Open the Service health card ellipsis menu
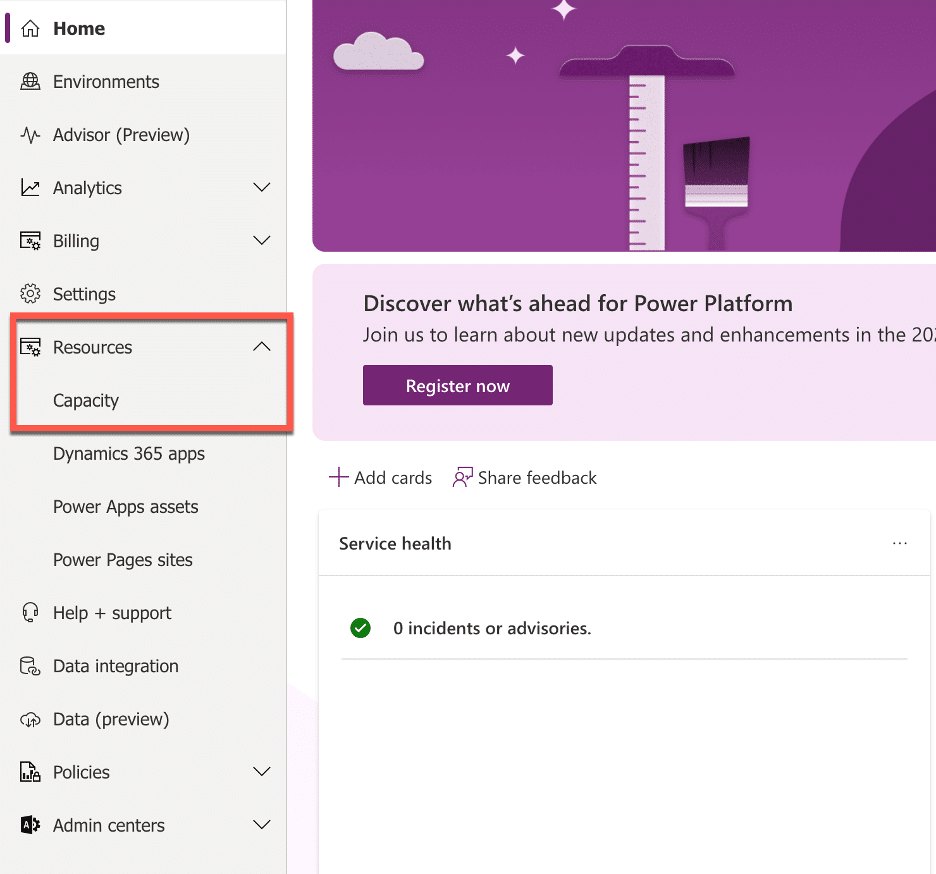 click(900, 543)
